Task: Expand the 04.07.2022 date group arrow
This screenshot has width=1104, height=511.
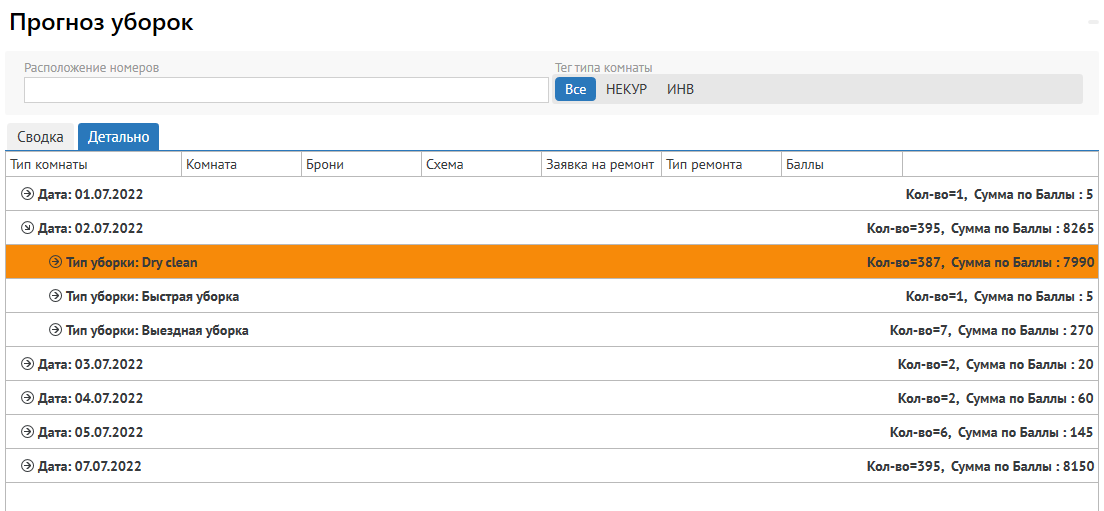Action: pyautogui.click(x=28, y=398)
